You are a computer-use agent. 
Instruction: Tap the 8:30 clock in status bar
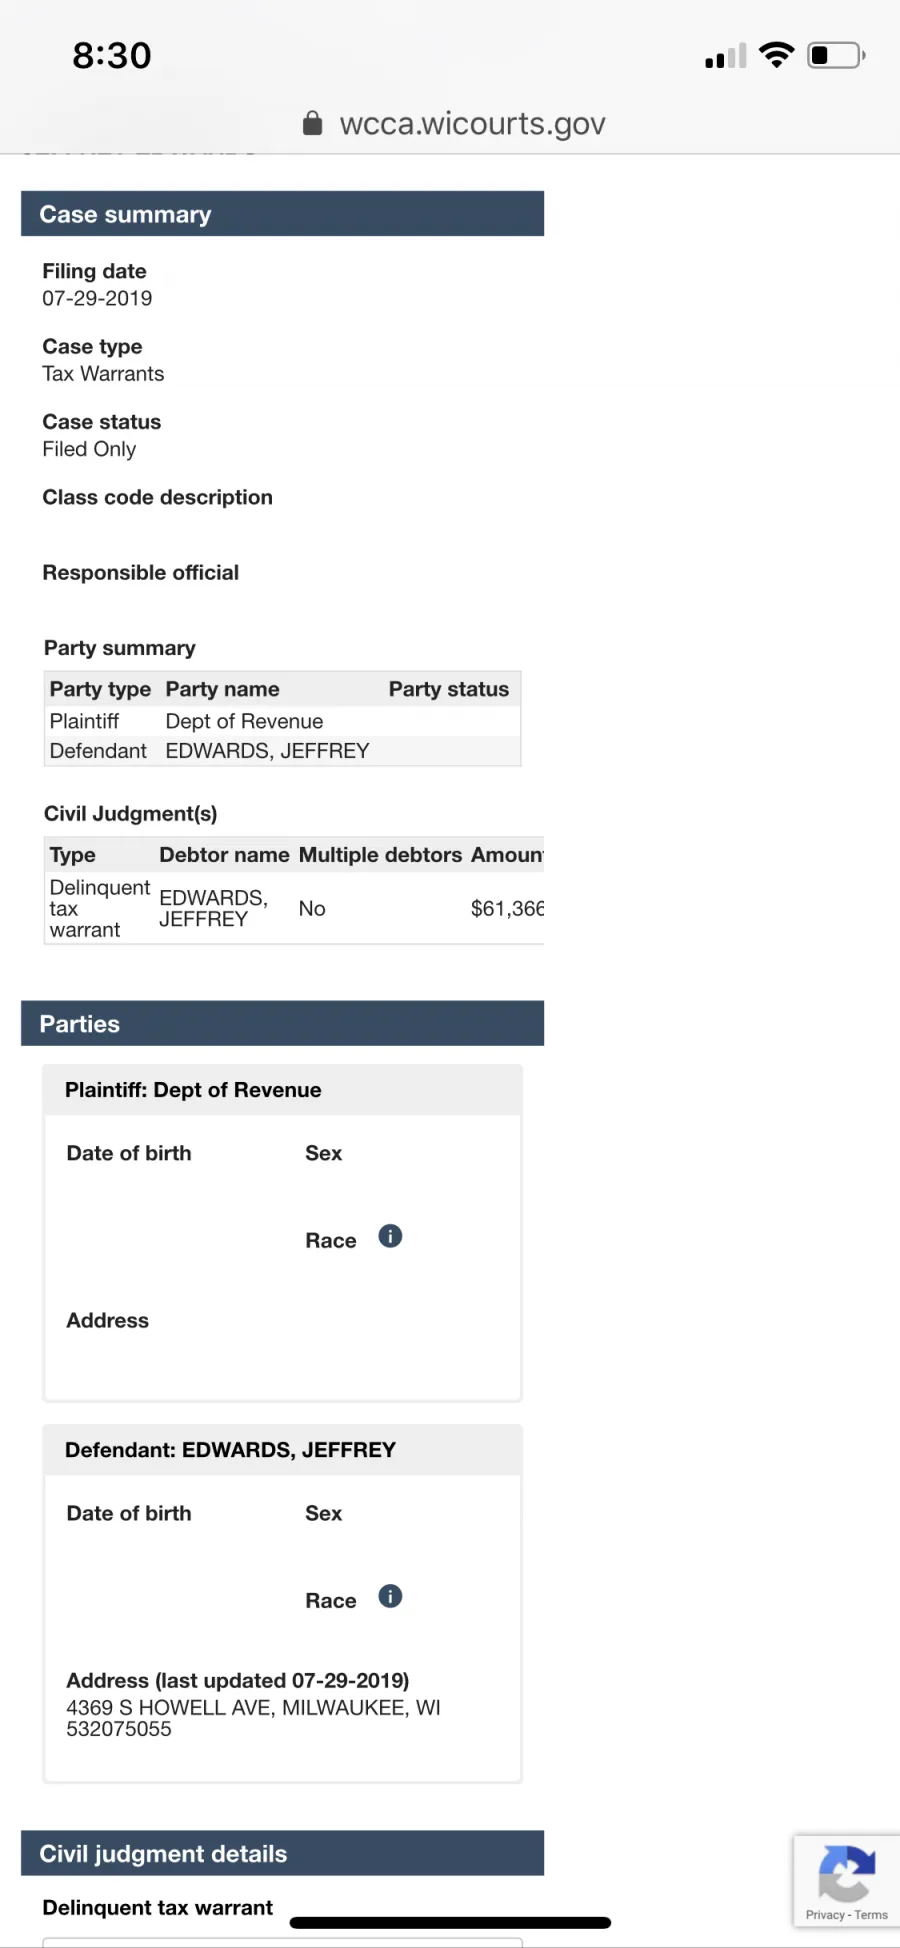pyautogui.click(x=112, y=56)
